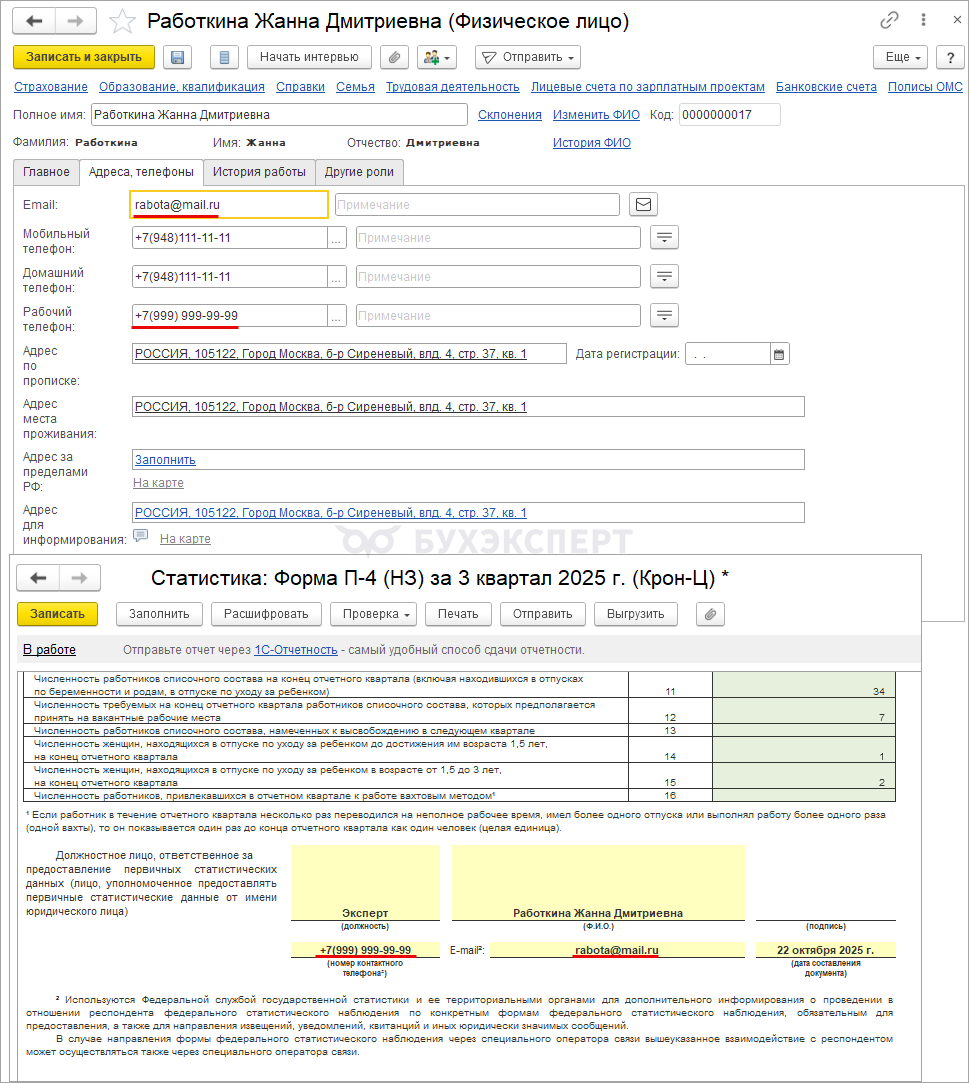Go forward in the Статистика form window
The image size is (969, 1083).
pos(79,578)
